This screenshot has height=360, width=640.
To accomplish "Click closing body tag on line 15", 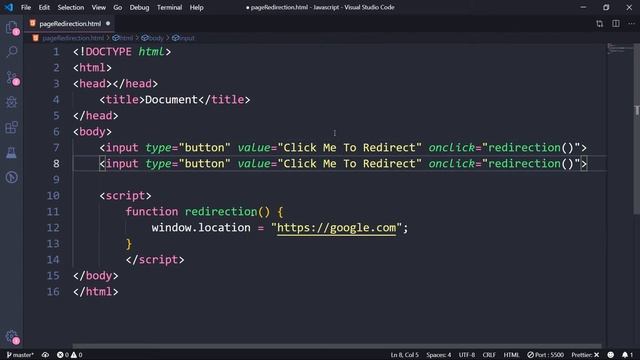I will [x=96, y=276].
